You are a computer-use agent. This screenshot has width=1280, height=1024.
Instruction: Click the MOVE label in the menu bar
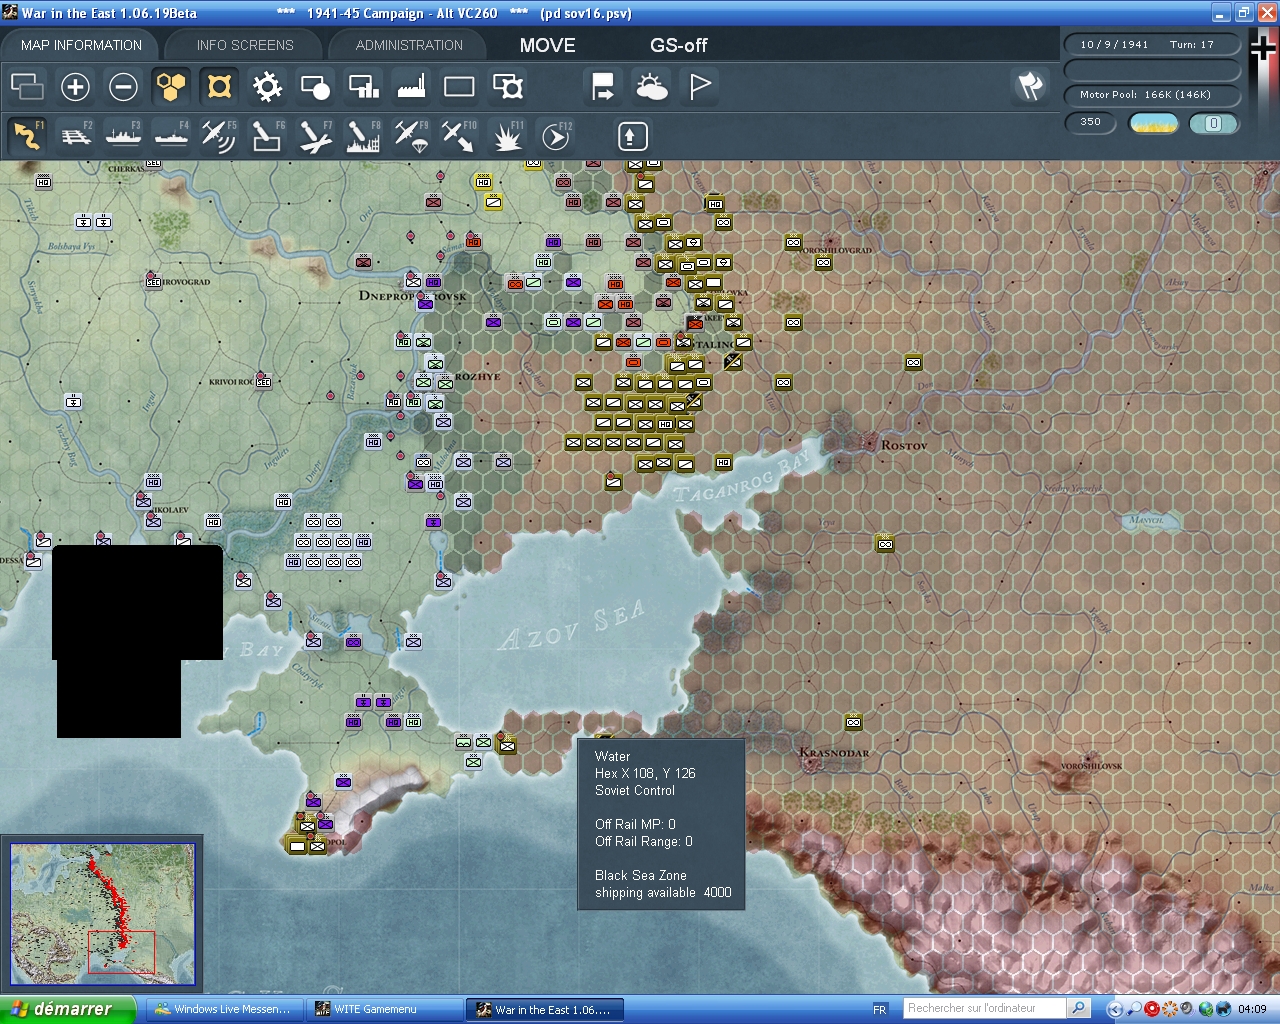pos(547,45)
